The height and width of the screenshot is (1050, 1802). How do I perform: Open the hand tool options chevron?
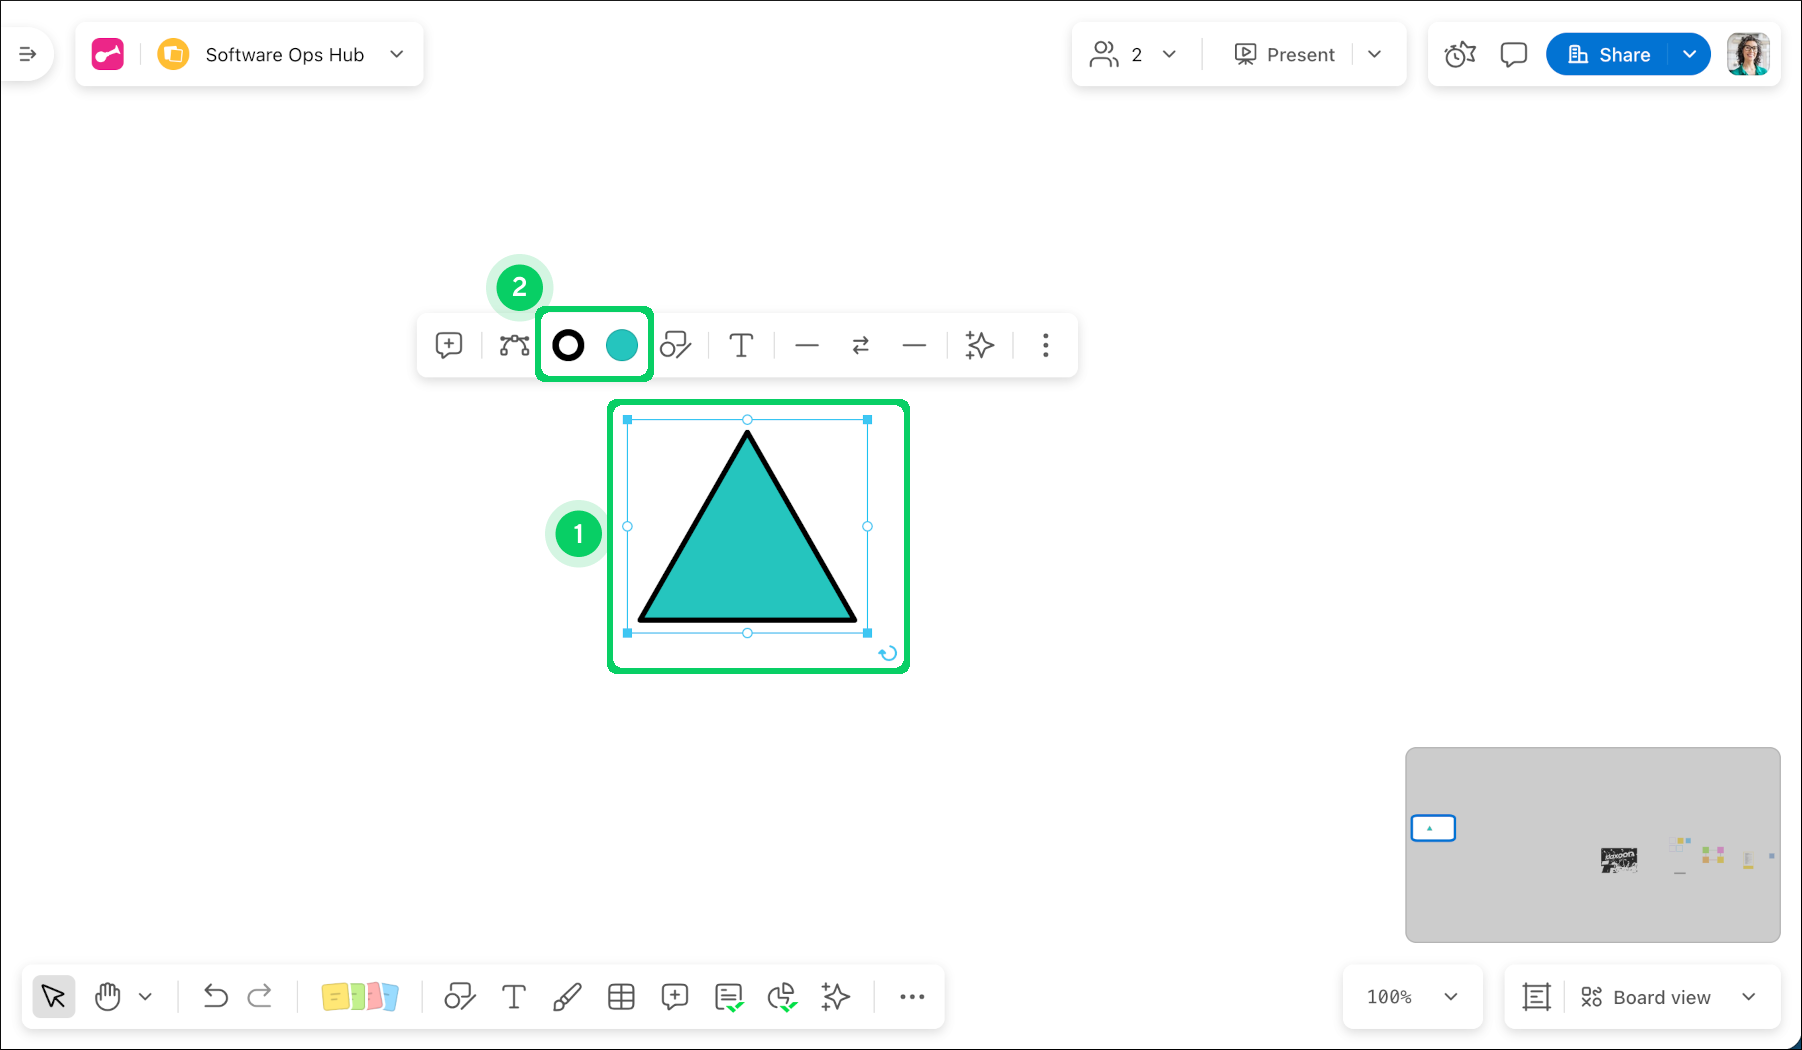click(146, 996)
